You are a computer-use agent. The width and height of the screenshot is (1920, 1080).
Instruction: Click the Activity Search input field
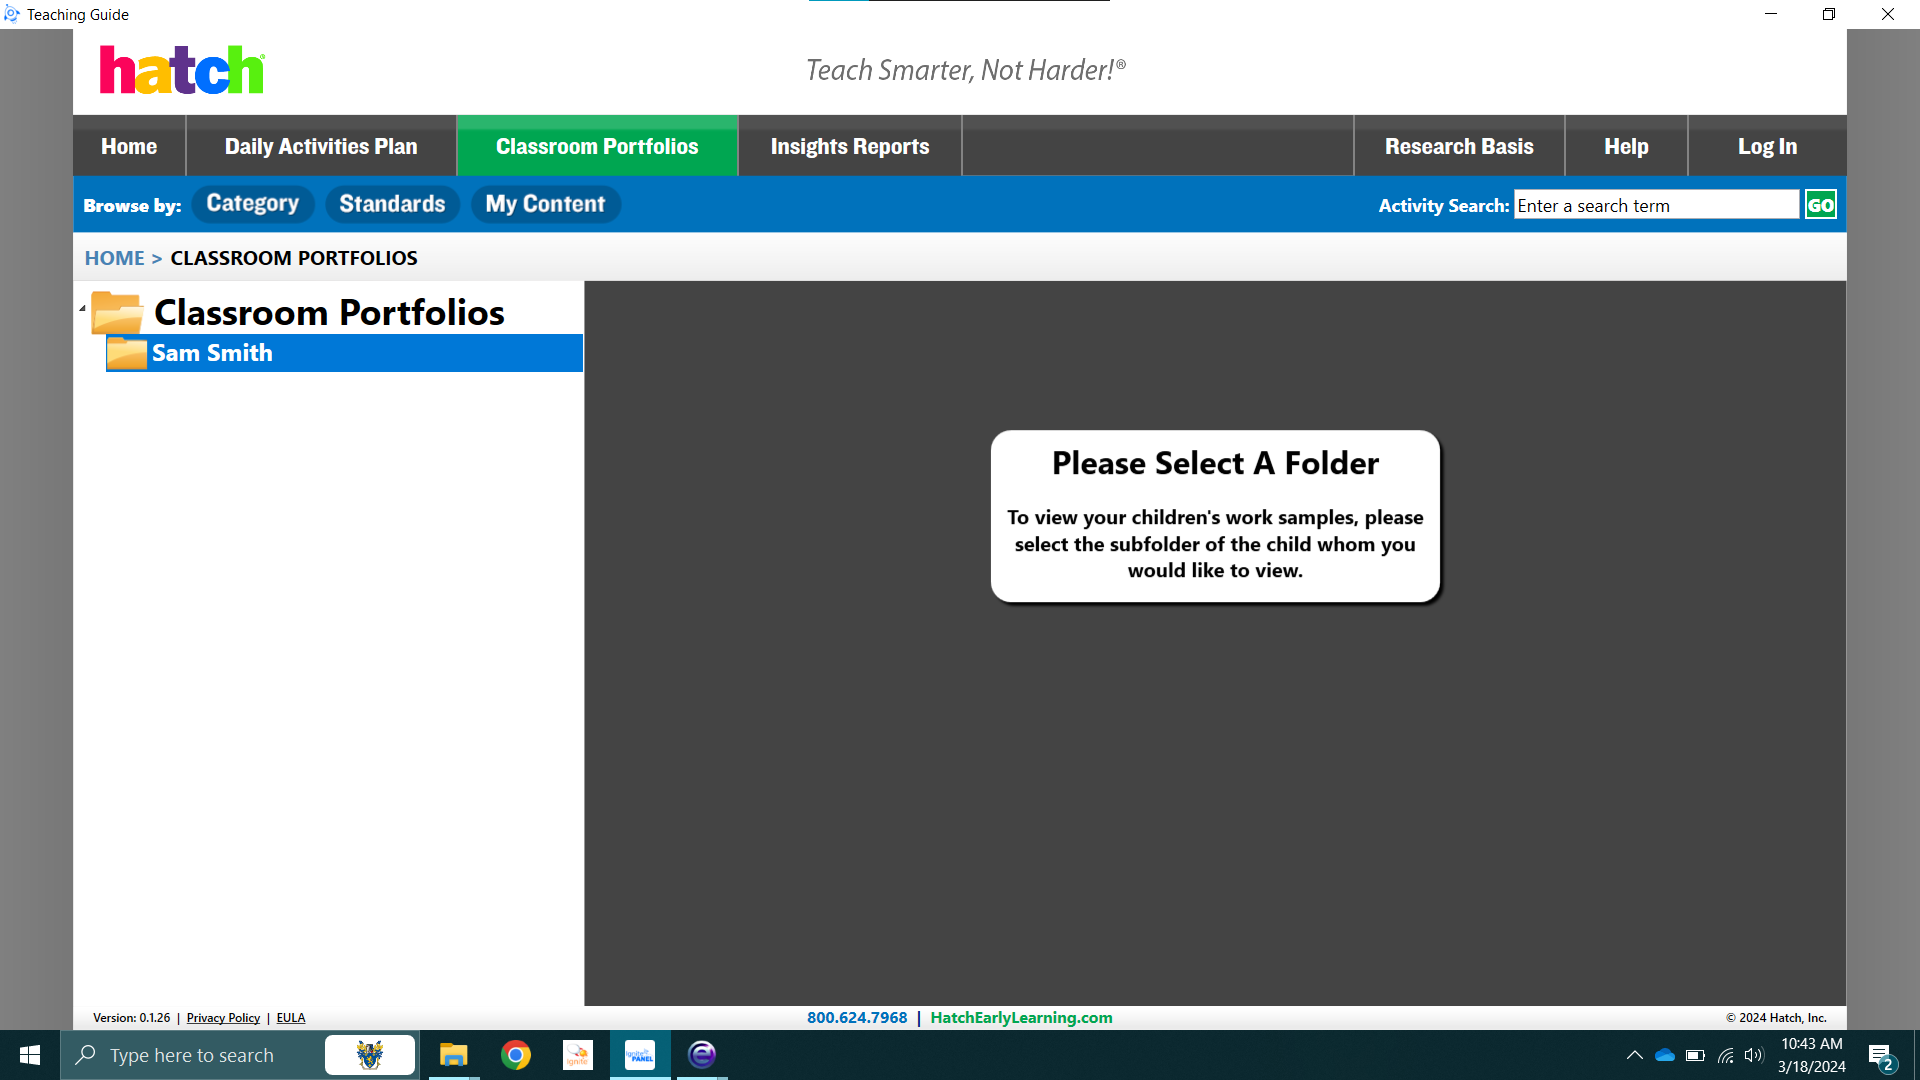1656,205
